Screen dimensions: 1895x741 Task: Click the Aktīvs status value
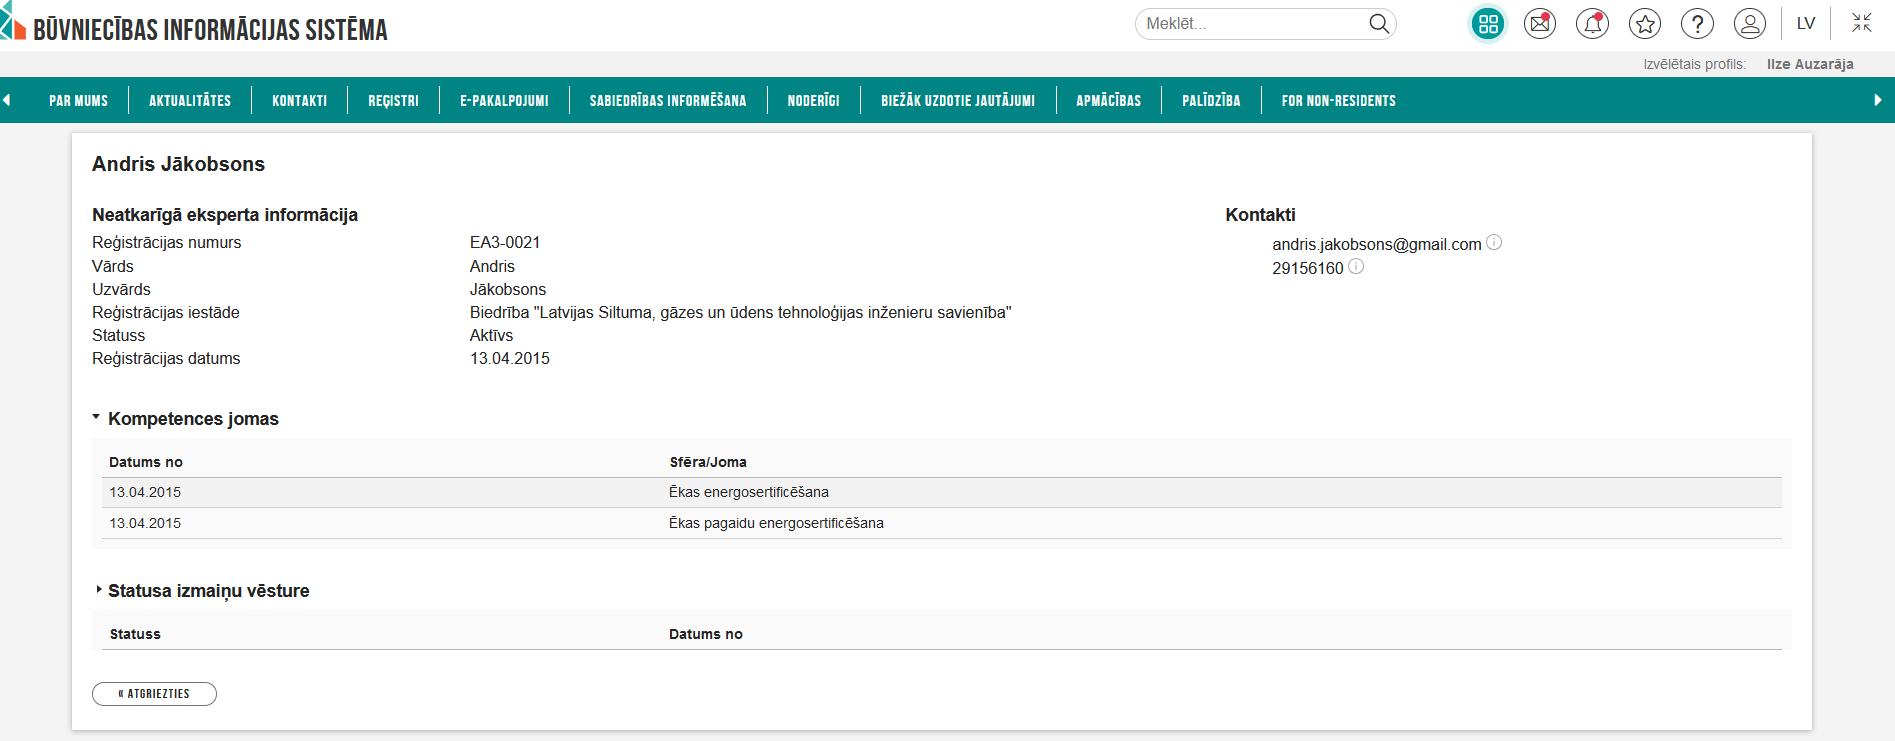pos(491,335)
